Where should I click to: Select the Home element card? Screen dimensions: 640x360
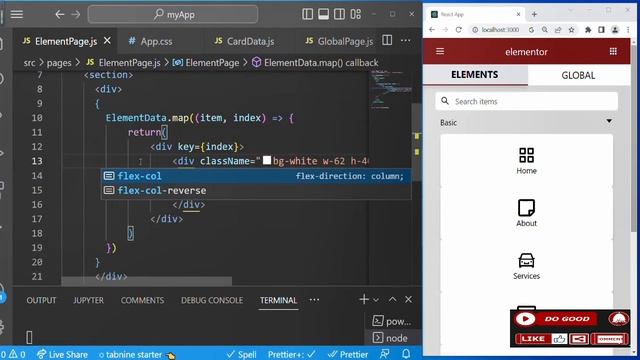coord(527,161)
